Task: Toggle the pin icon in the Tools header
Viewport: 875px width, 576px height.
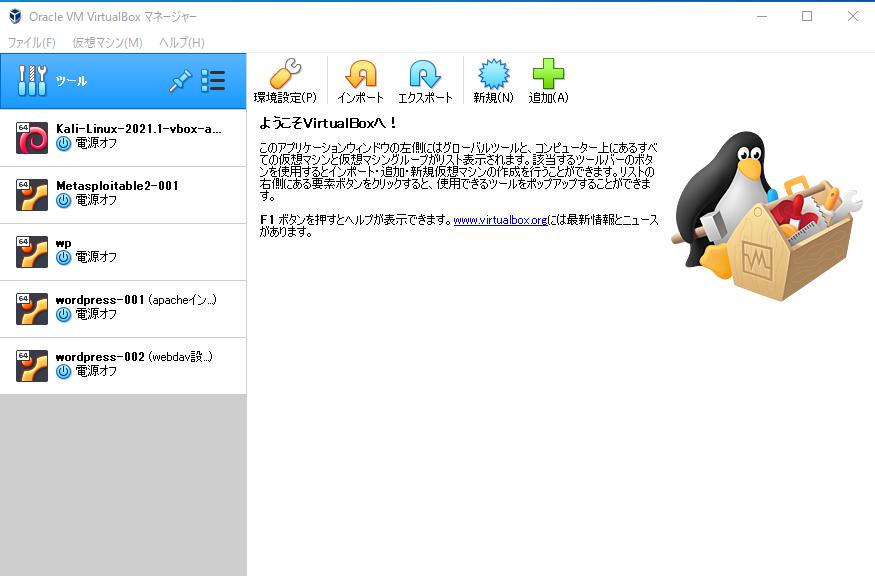Action: (x=180, y=80)
